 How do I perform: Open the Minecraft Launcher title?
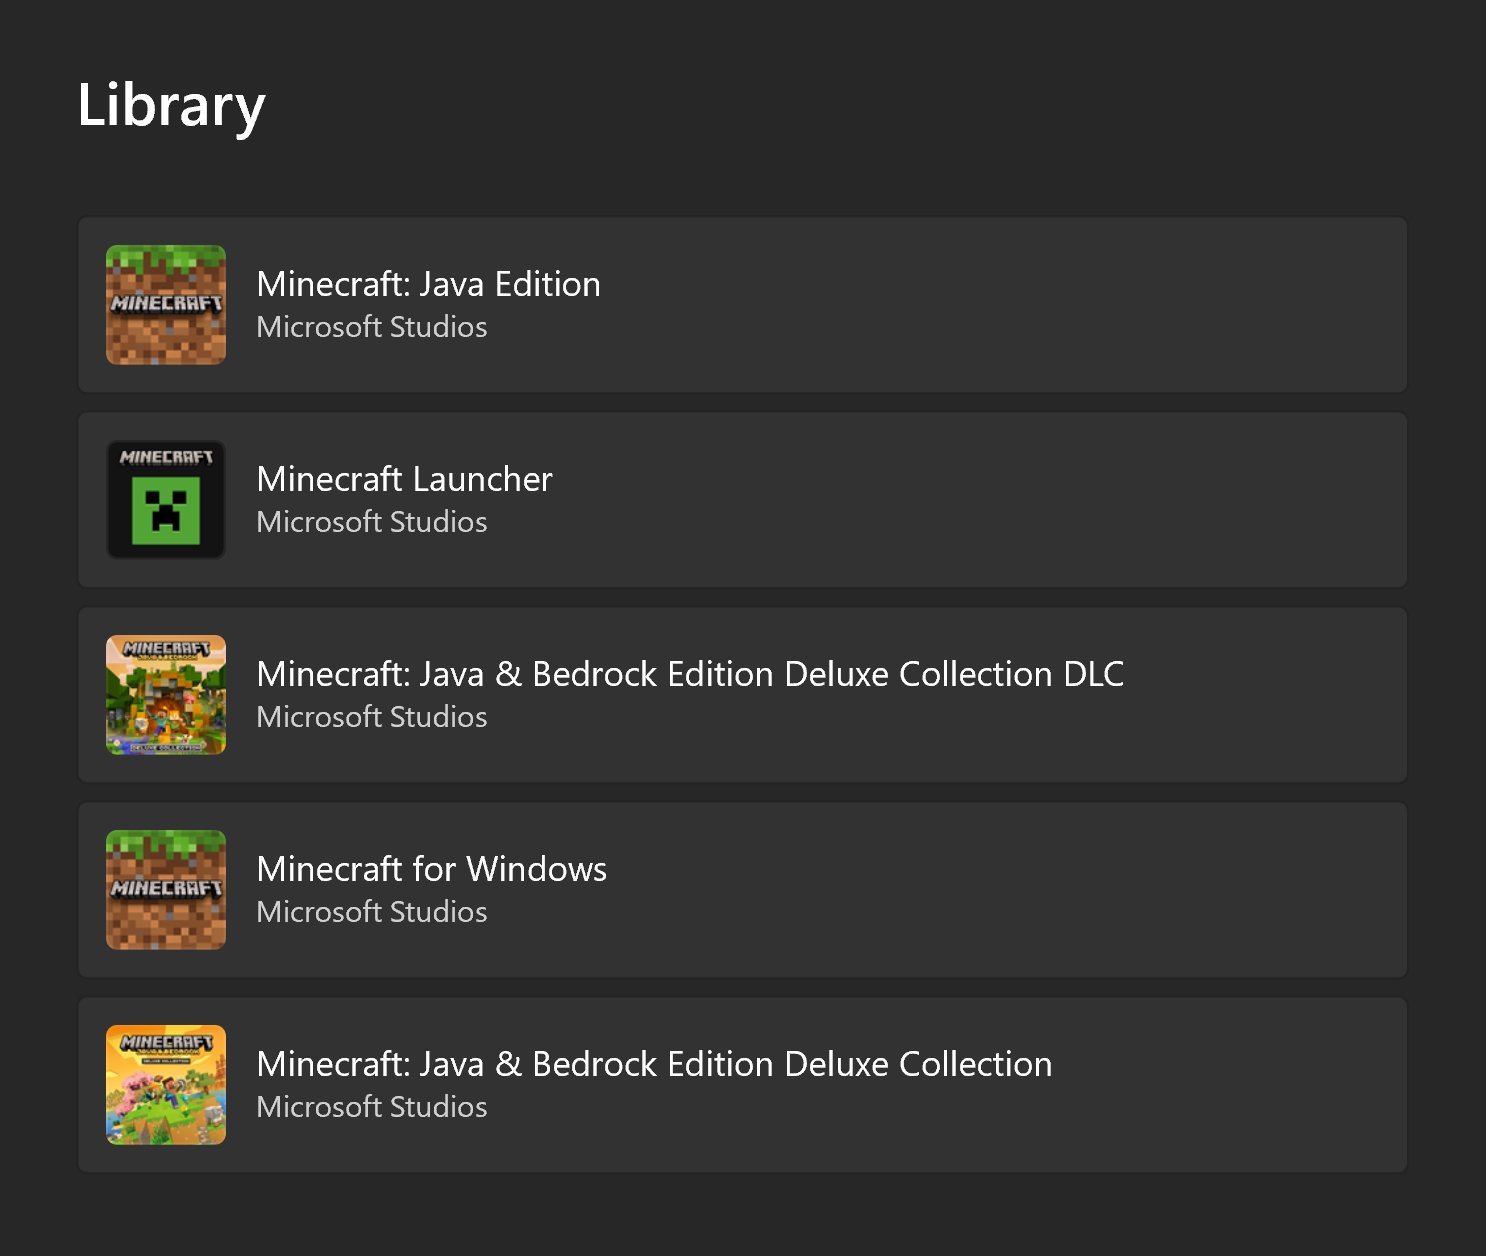(404, 479)
